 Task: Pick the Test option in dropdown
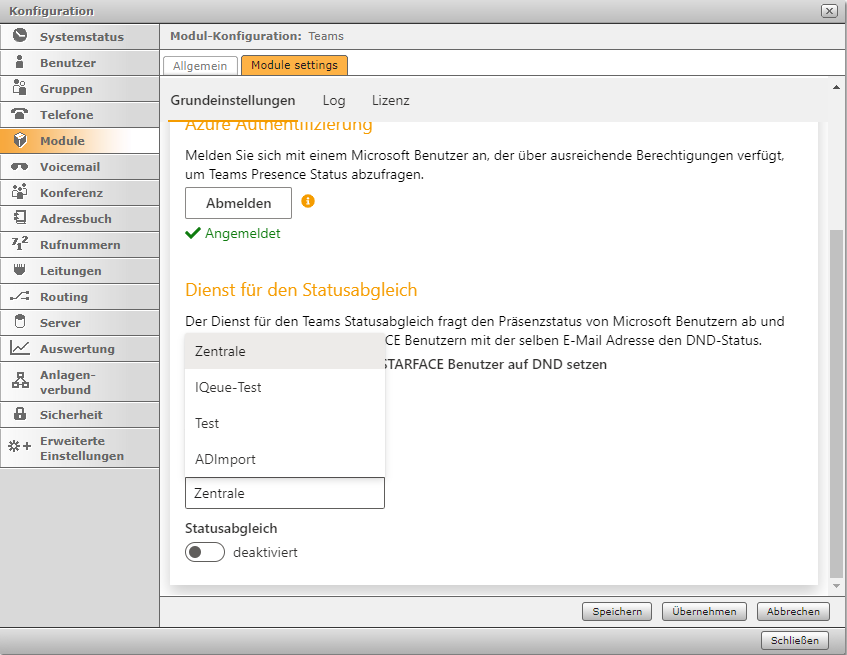coord(285,423)
